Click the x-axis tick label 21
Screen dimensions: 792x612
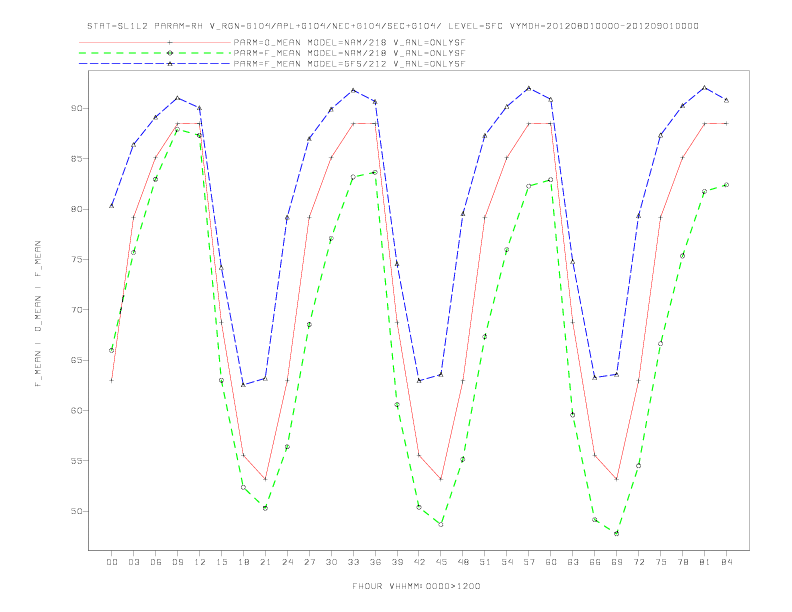click(265, 562)
